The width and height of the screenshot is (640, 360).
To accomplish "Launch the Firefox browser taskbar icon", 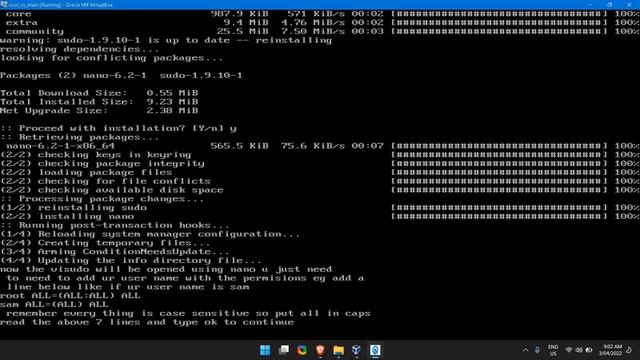I will (x=302, y=350).
